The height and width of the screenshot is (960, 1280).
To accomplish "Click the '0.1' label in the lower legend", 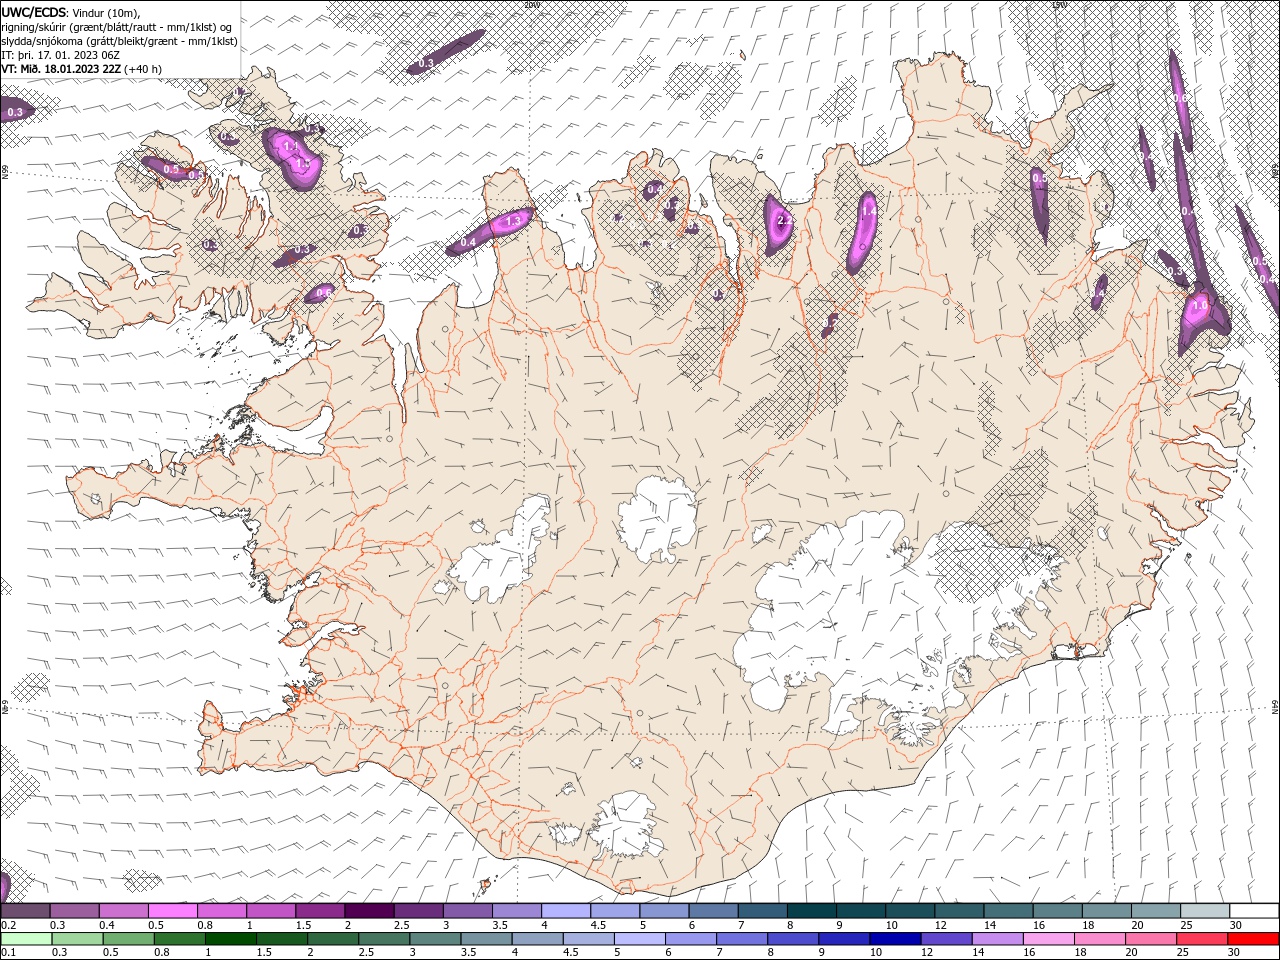I will click(8, 954).
